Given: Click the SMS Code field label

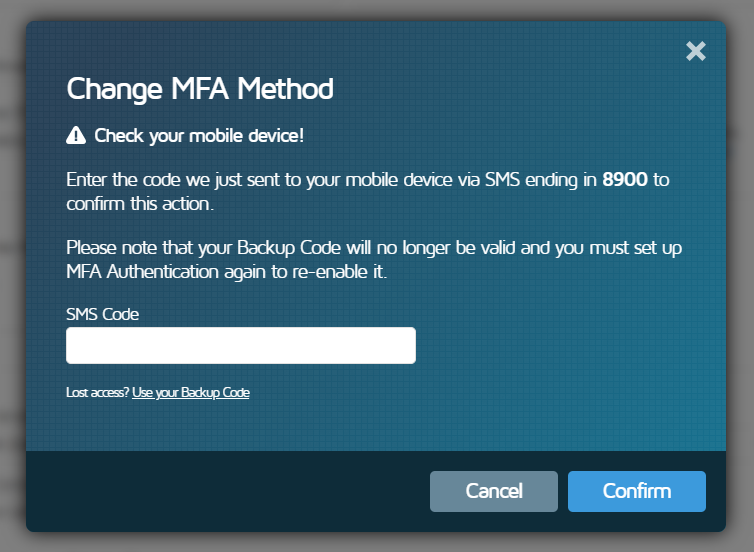Looking at the screenshot, I should 102,314.
